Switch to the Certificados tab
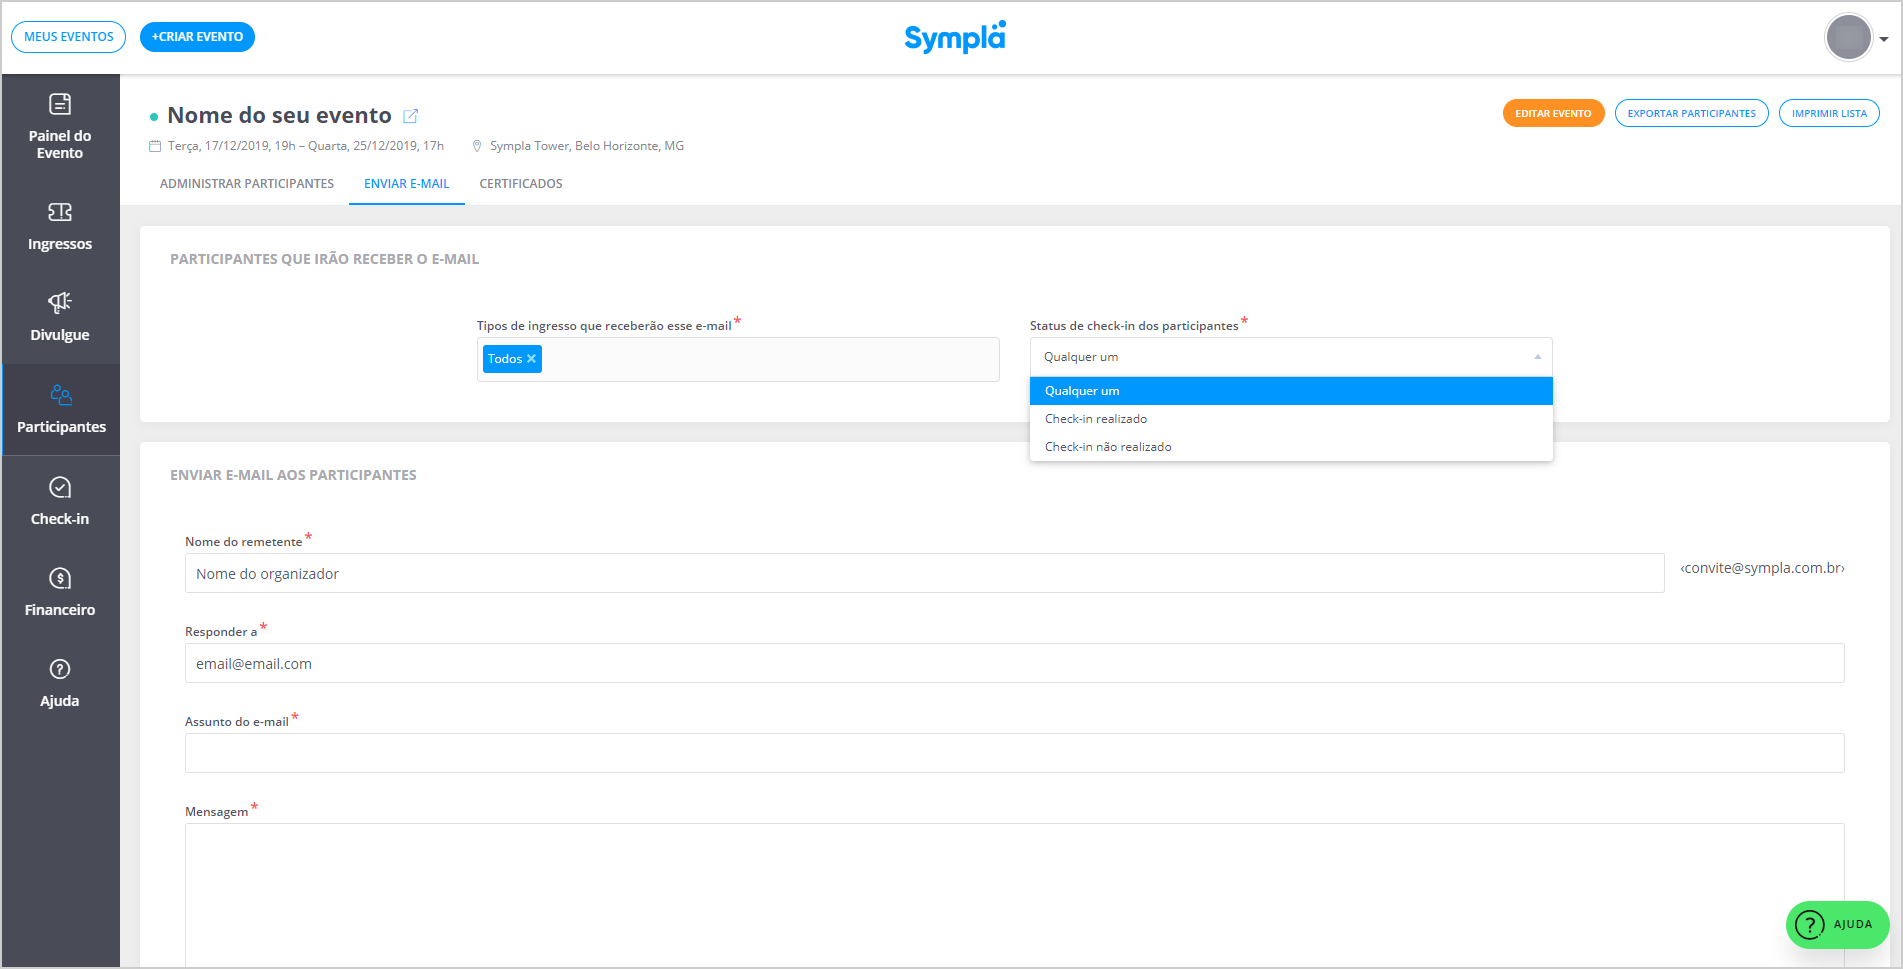This screenshot has width=1903, height=969. (521, 184)
